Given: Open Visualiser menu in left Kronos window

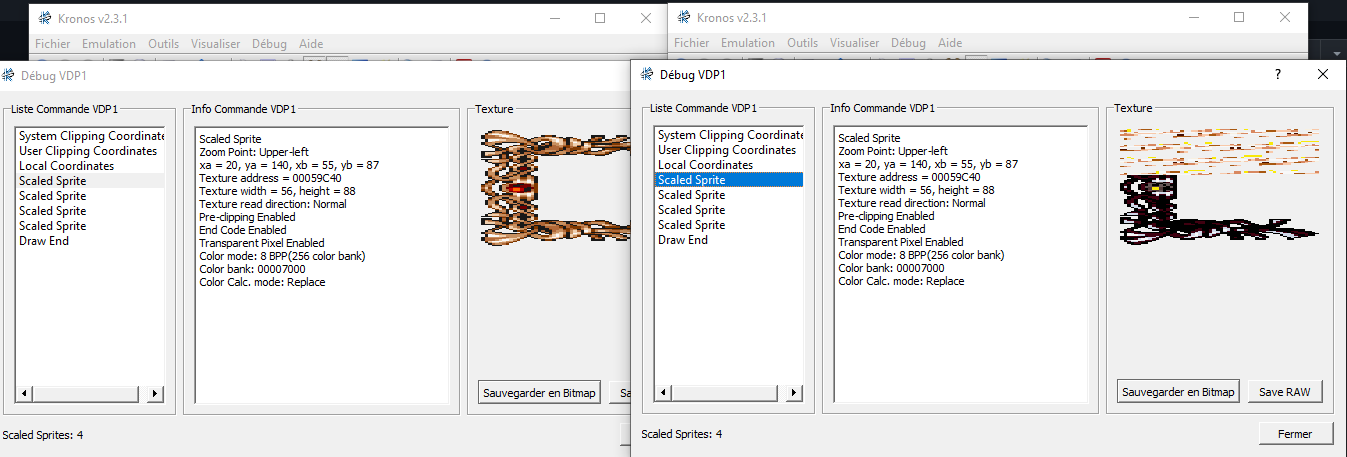Looking at the screenshot, I should pyautogui.click(x=216, y=44).
